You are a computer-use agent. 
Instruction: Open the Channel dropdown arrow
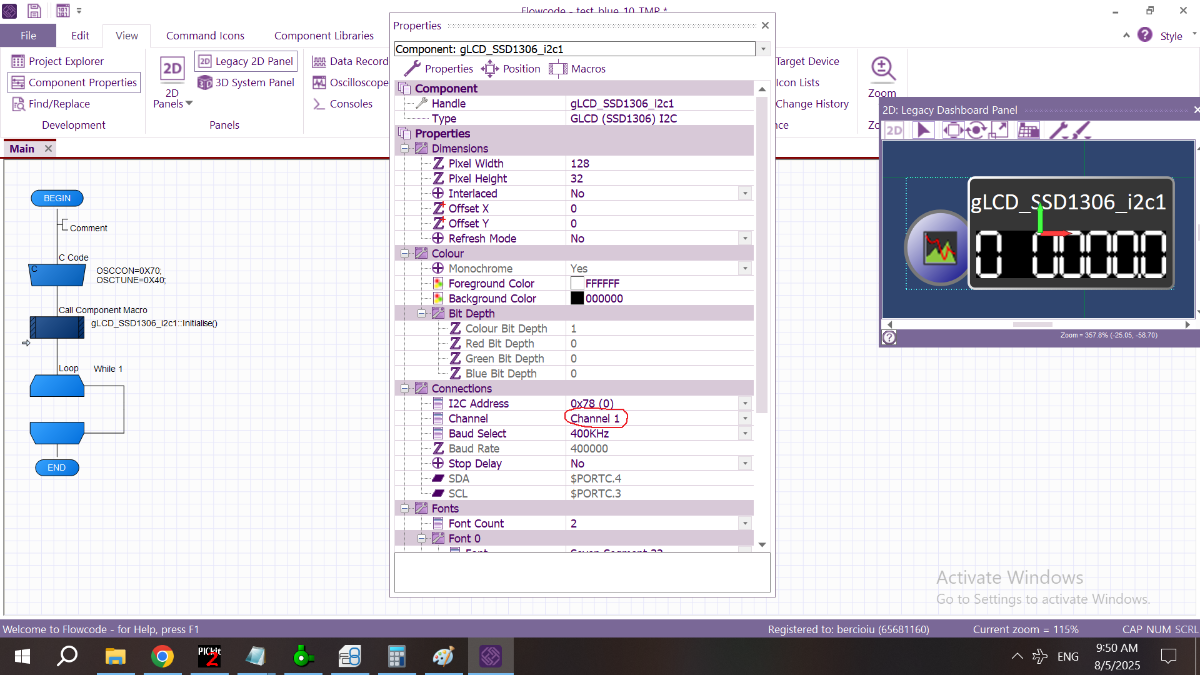[x=744, y=418]
